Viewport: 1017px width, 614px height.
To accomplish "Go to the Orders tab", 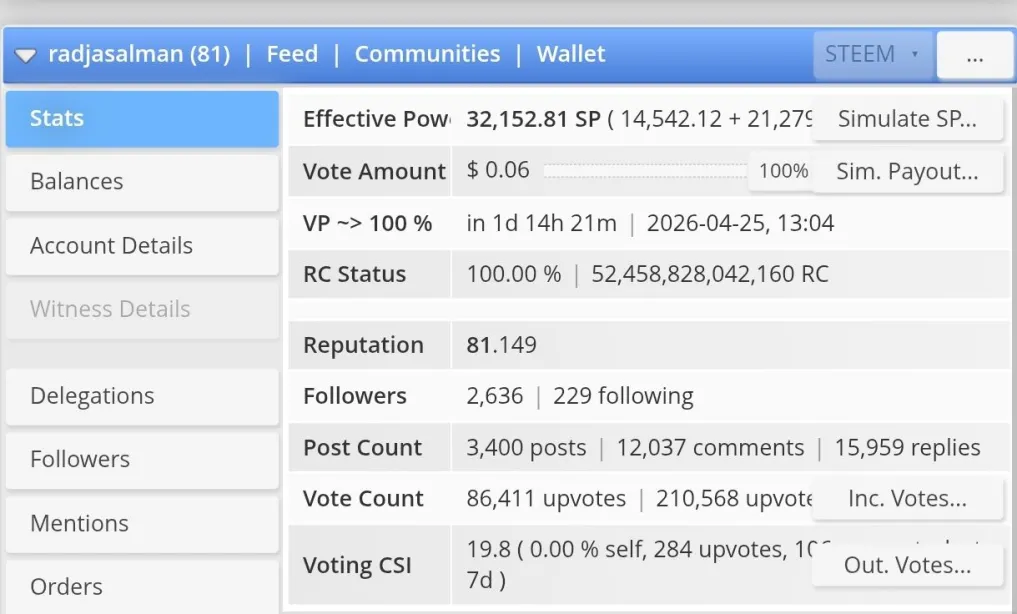I will pos(142,587).
